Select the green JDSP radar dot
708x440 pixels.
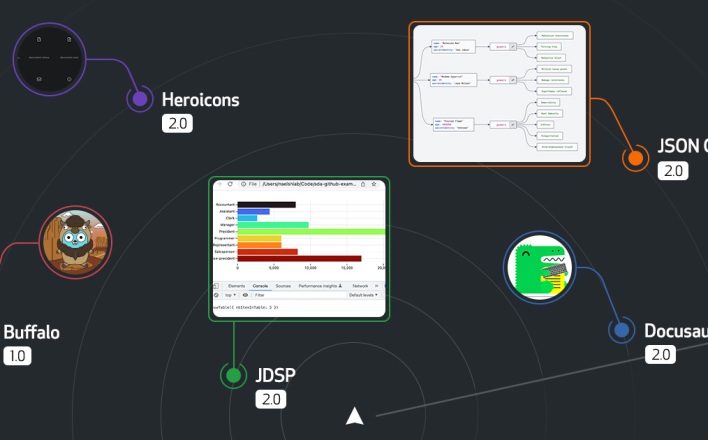click(233, 375)
